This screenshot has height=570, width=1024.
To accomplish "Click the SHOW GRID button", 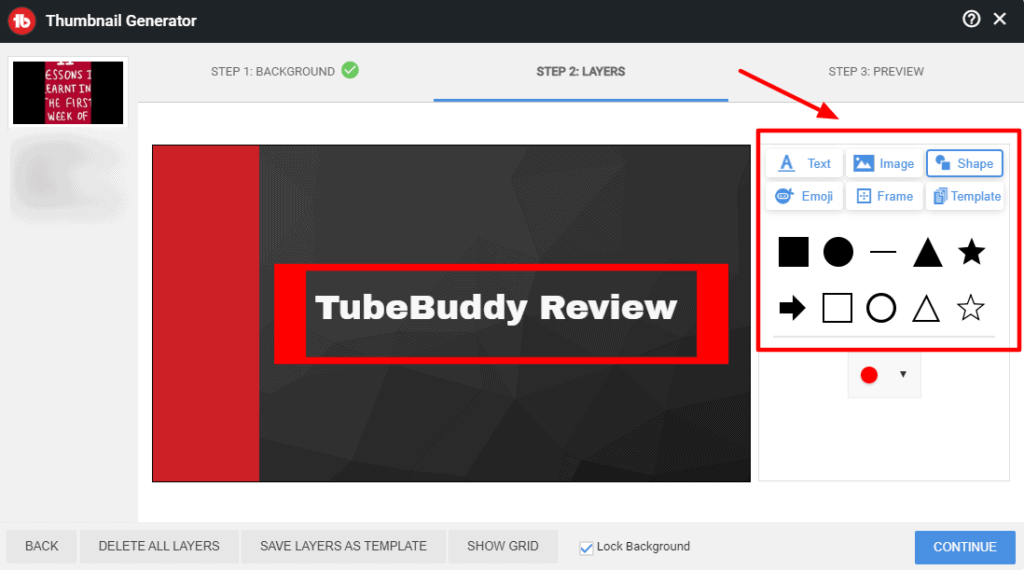I will 503,546.
